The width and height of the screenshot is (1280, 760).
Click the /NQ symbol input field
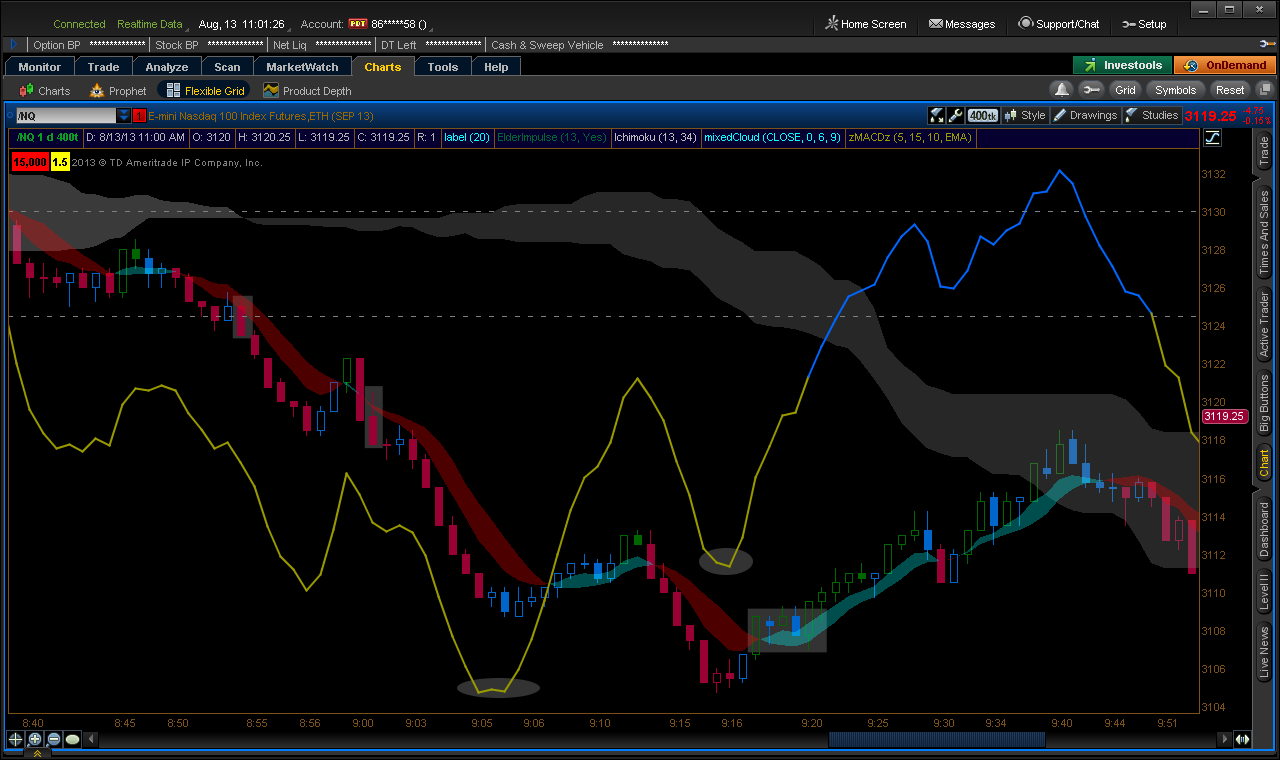click(66, 116)
